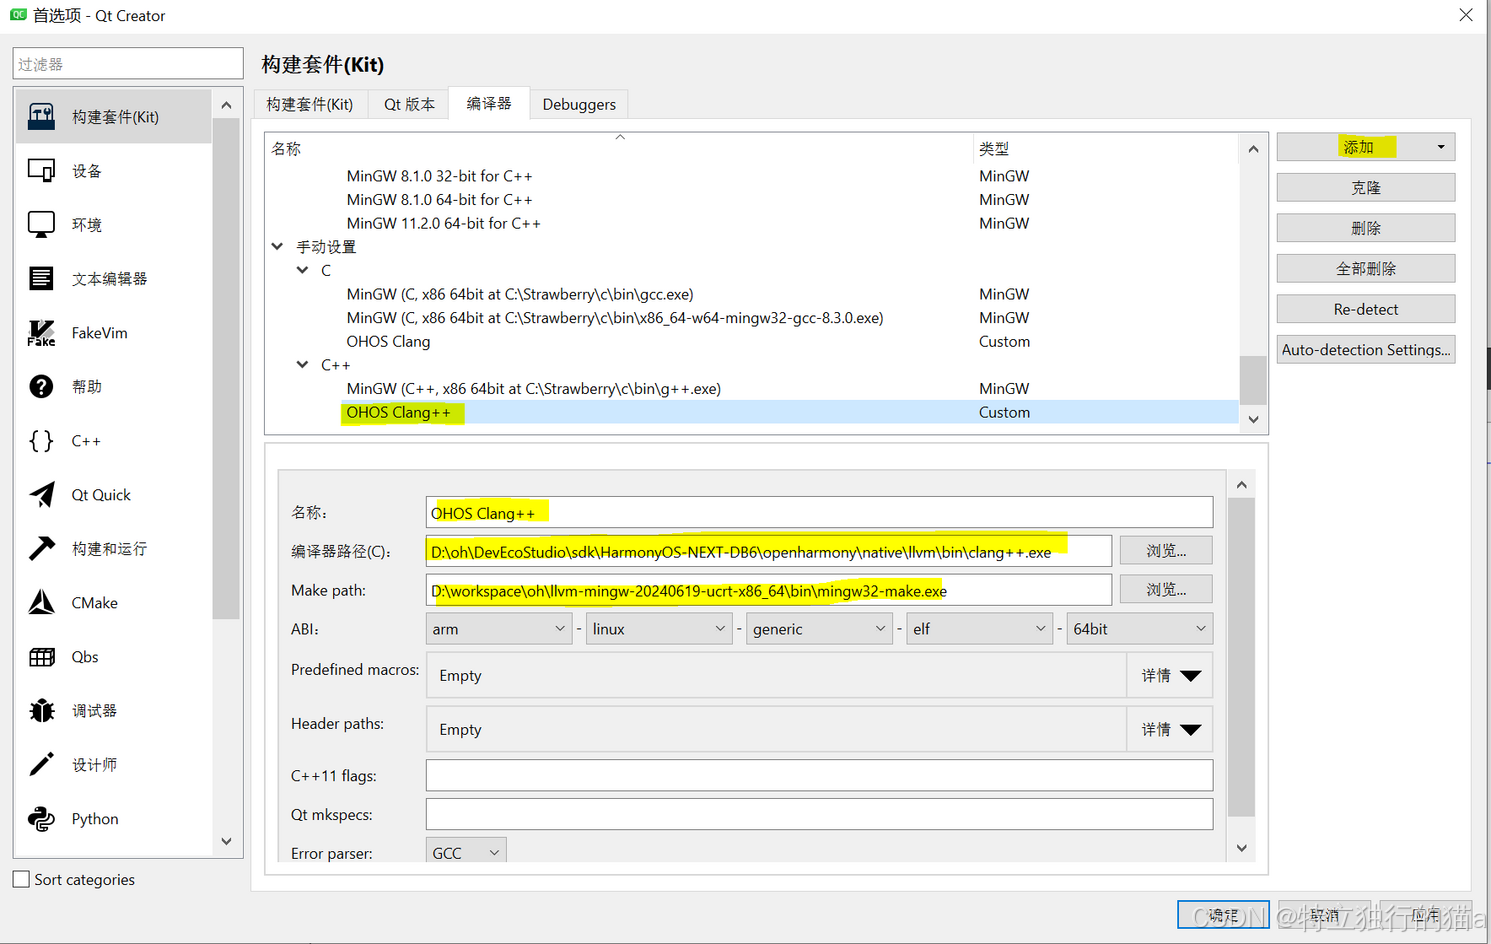The width and height of the screenshot is (1491, 944).
Task: Open the Debugger (调试器) bug icon
Action: 41,710
